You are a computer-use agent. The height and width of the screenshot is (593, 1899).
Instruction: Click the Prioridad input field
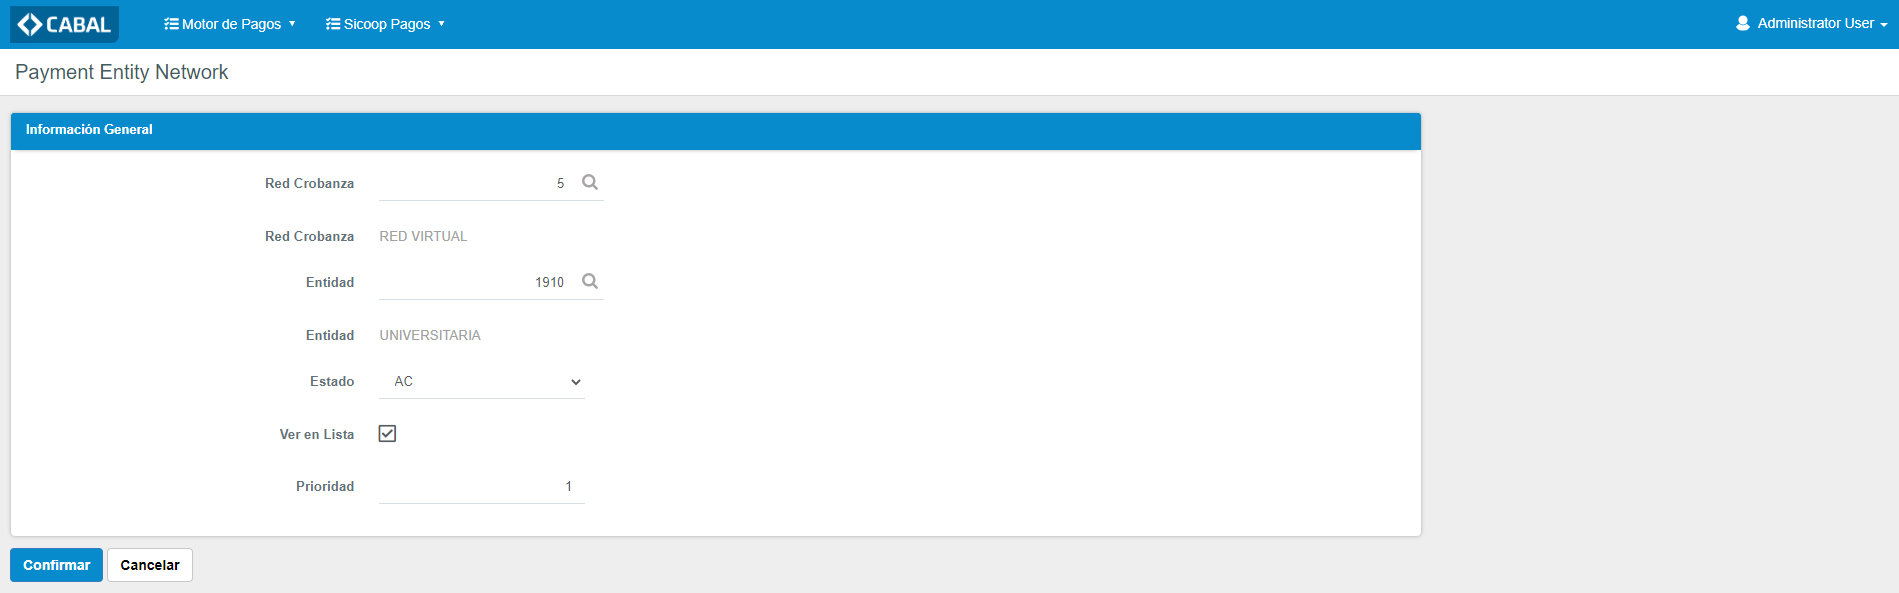(x=482, y=487)
